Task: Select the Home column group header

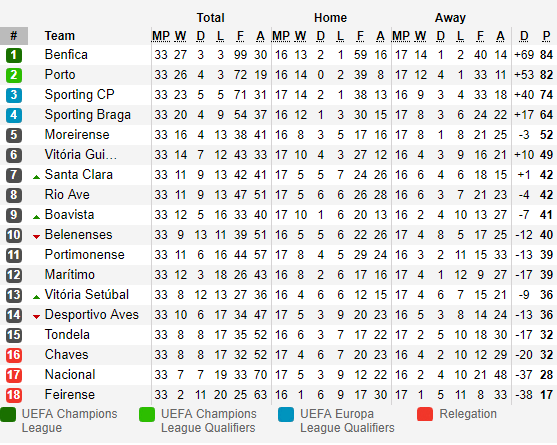Action: point(330,18)
